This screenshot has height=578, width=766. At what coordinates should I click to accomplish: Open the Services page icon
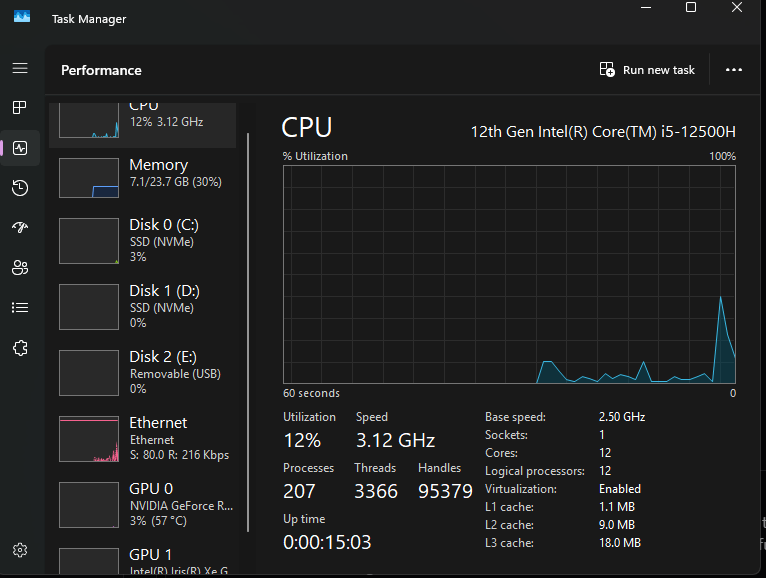pyautogui.click(x=20, y=348)
